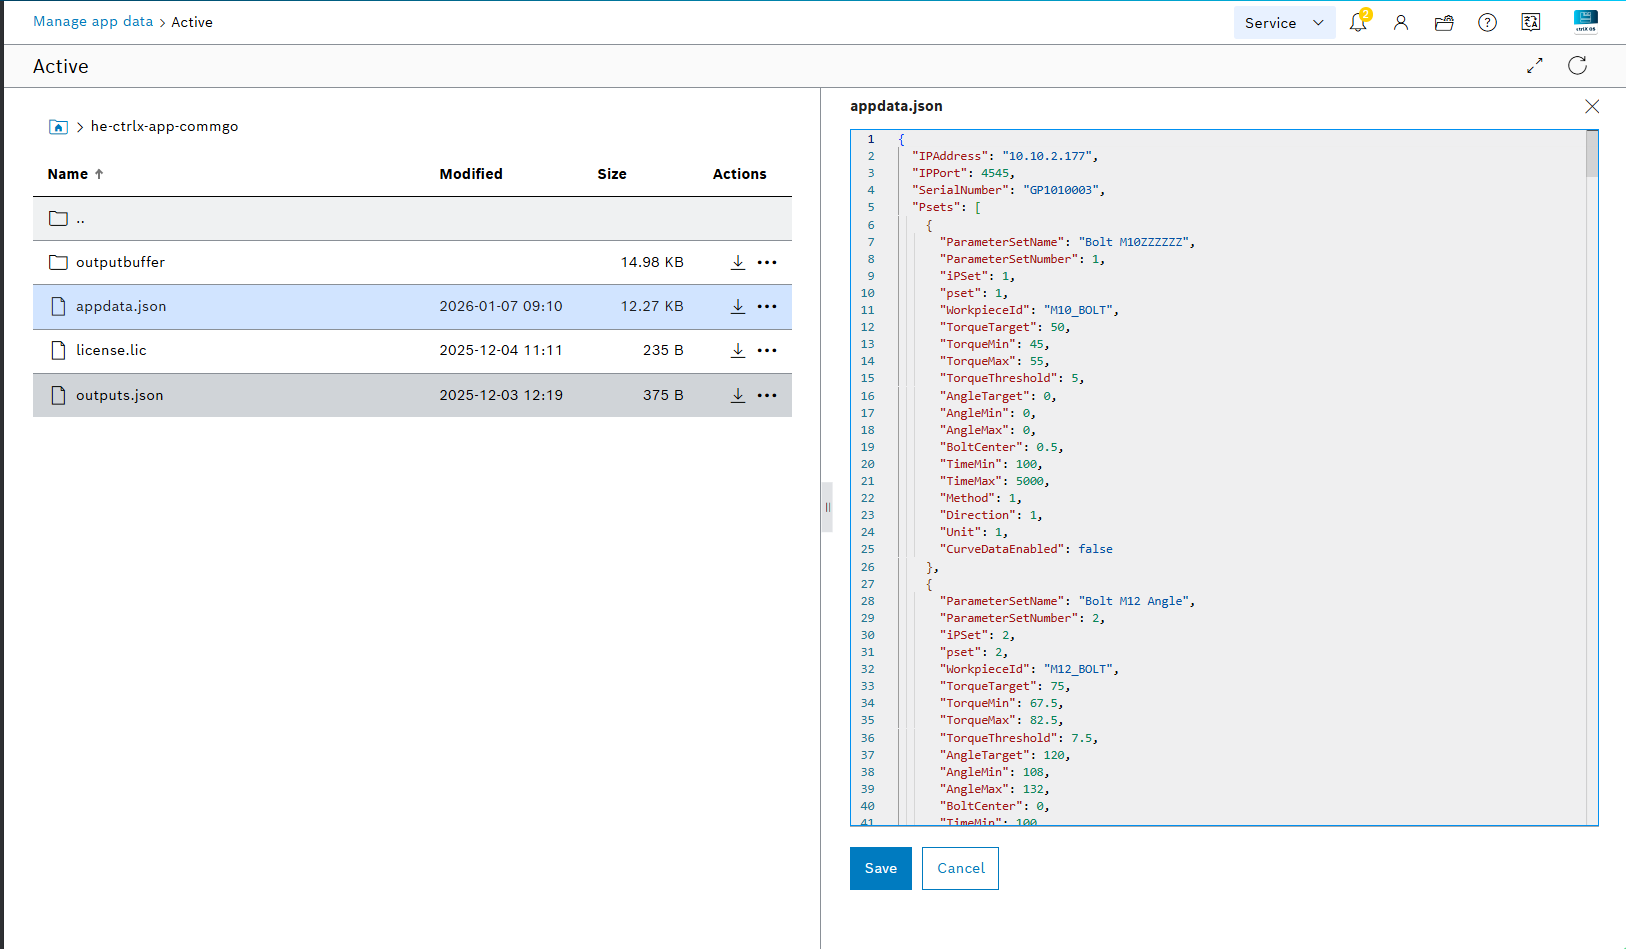Download license.lic file

pyautogui.click(x=738, y=350)
